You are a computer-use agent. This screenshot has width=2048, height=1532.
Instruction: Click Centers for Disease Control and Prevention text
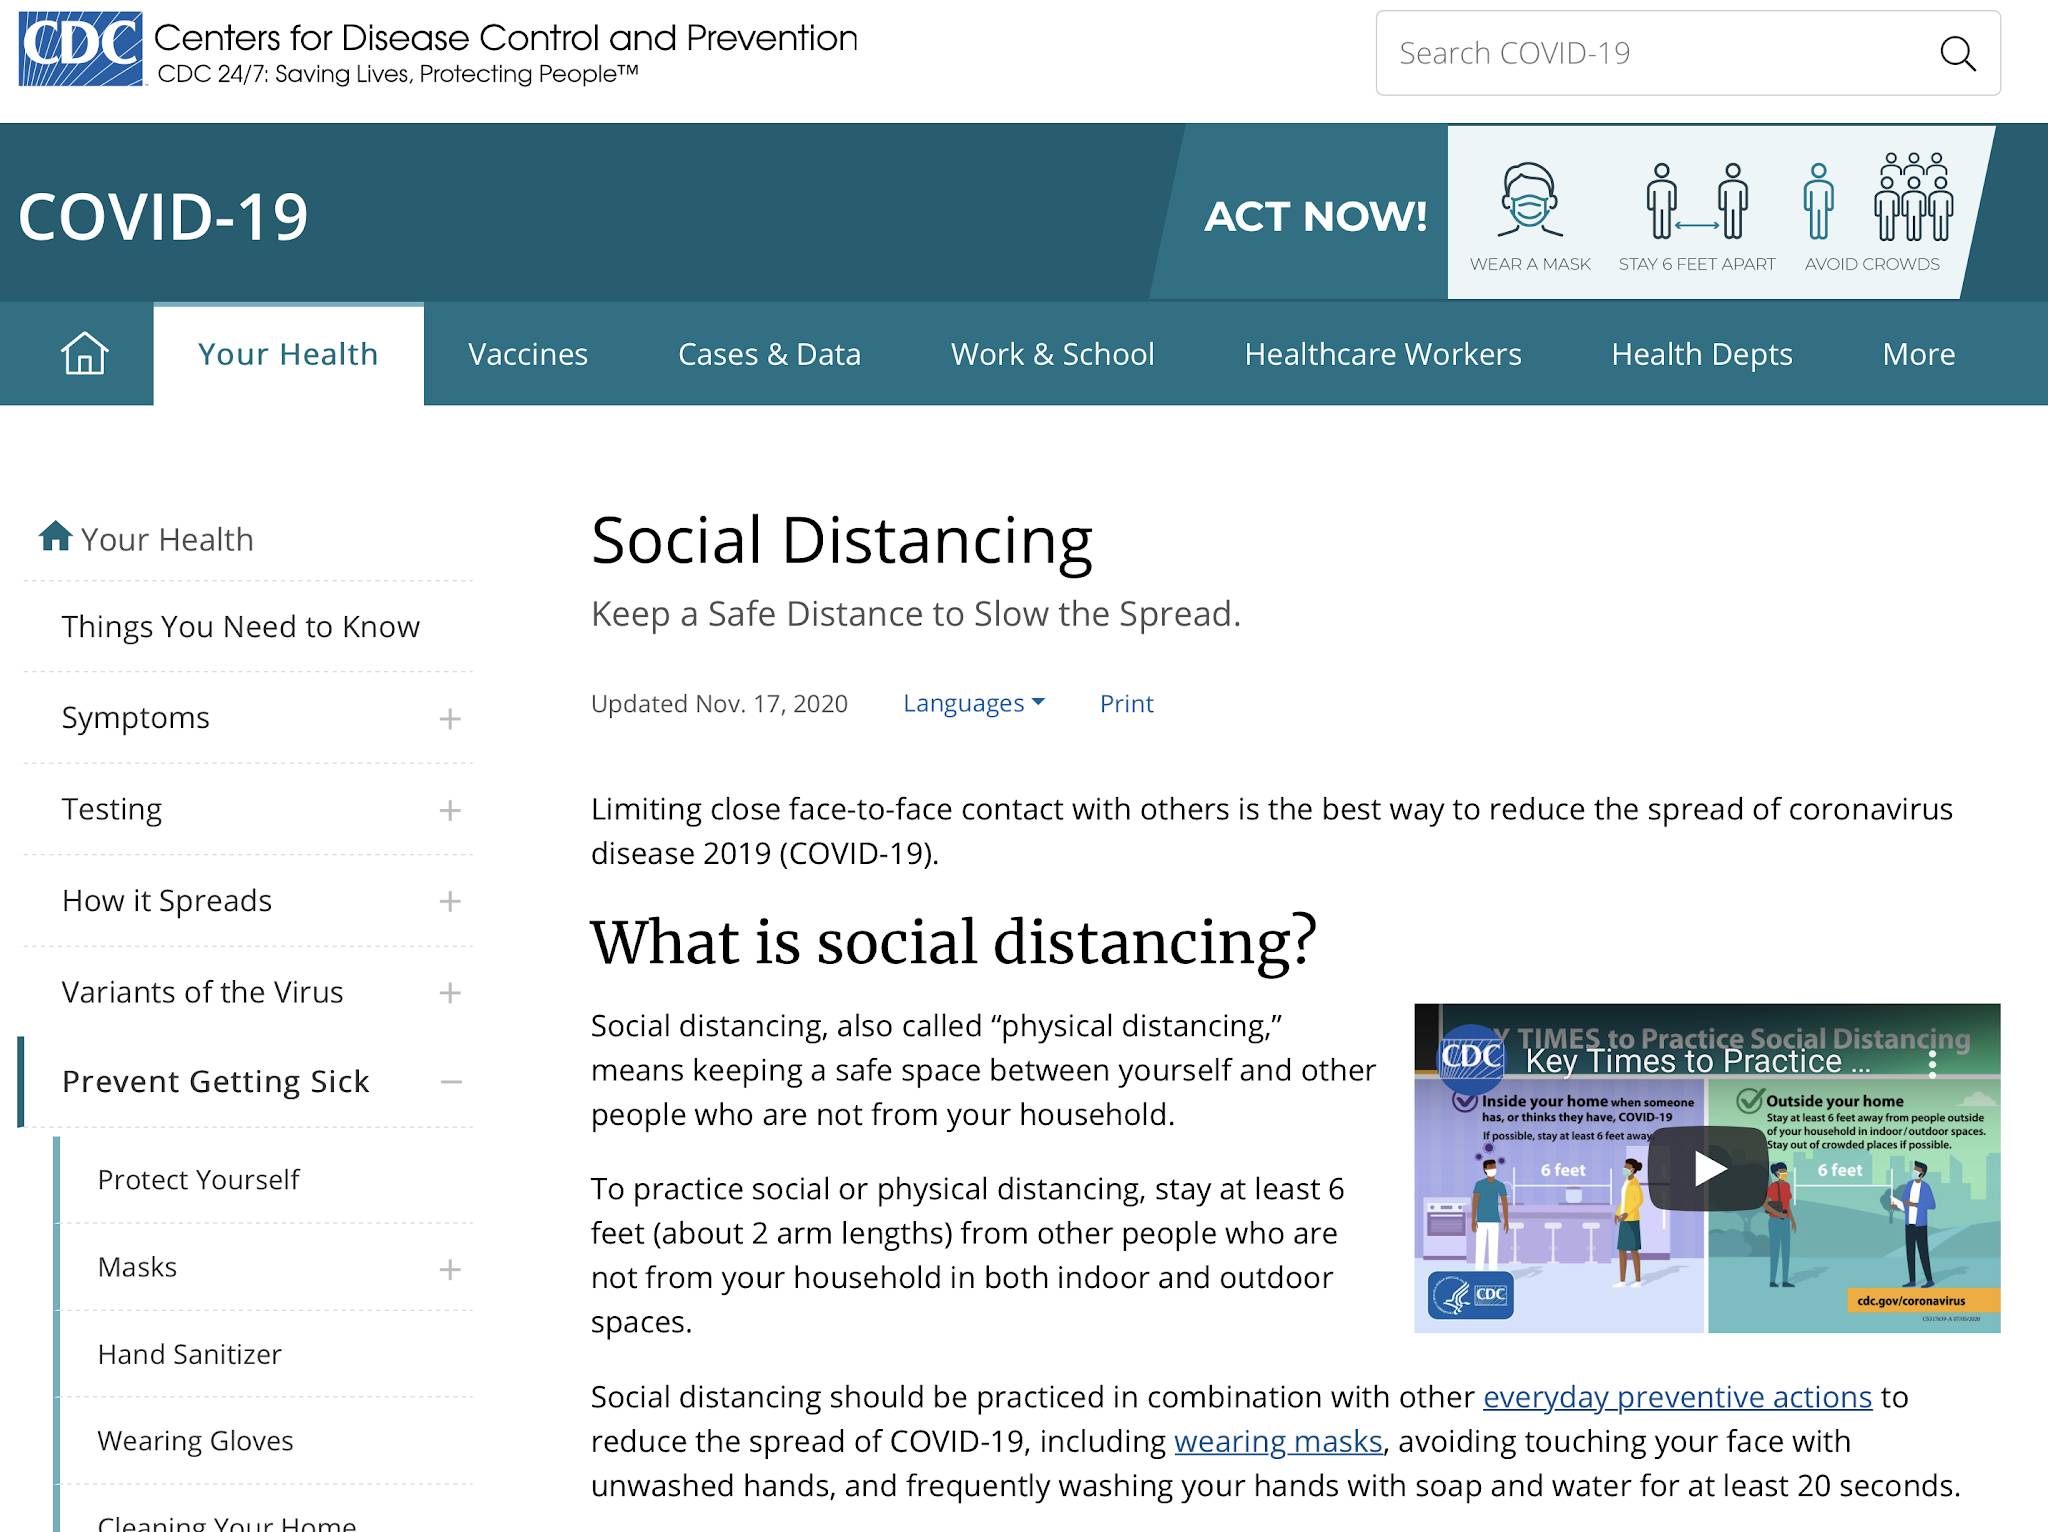click(x=505, y=38)
